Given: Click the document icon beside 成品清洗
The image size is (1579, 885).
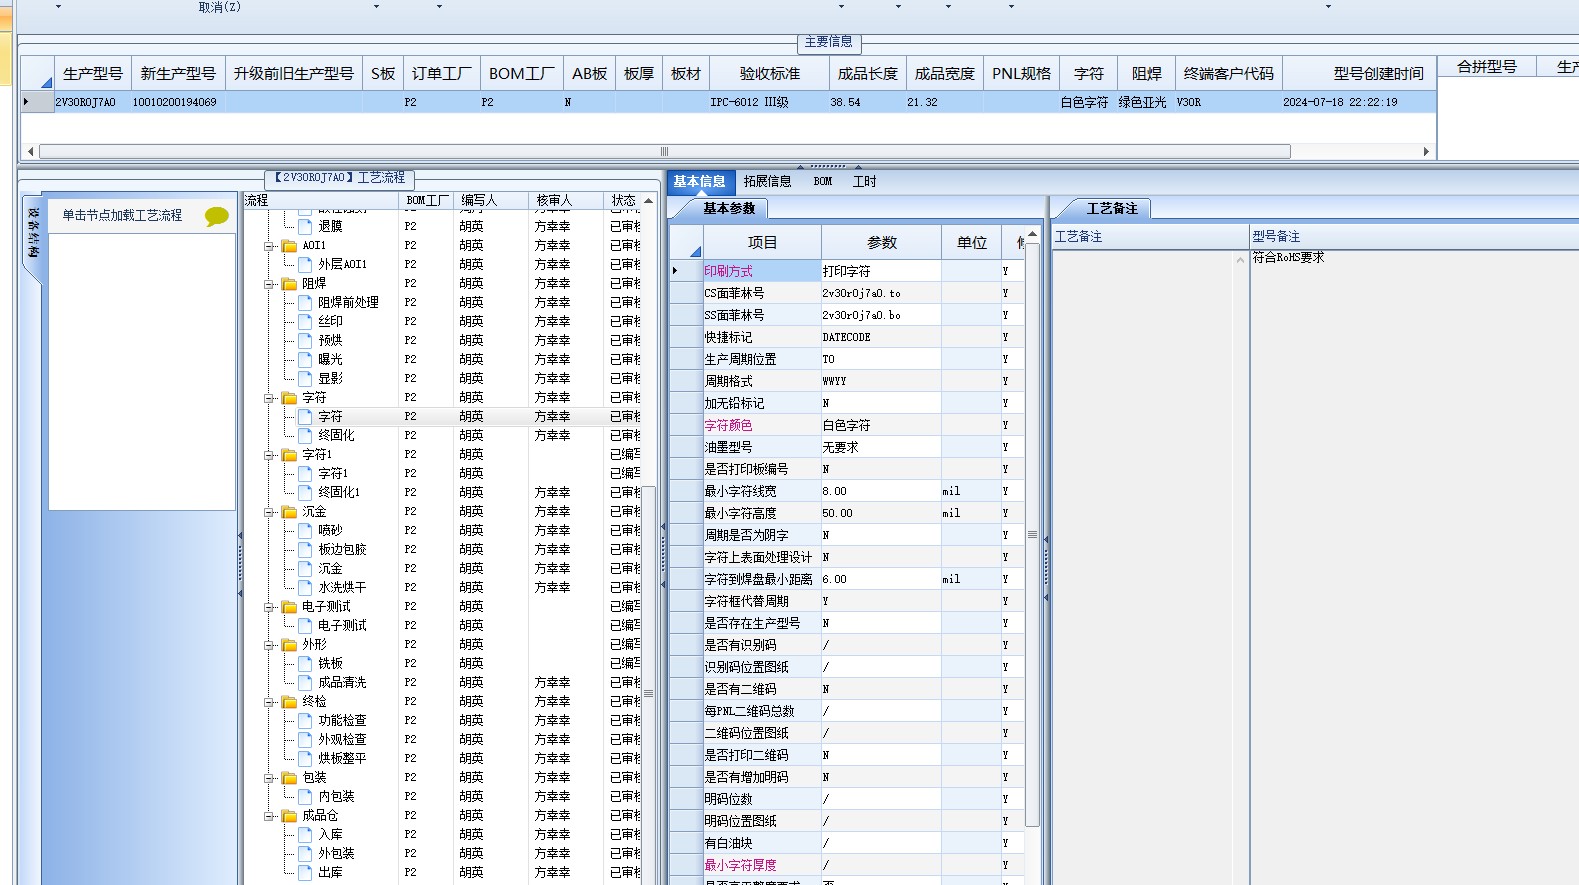Looking at the screenshot, I should click(306, 683).
